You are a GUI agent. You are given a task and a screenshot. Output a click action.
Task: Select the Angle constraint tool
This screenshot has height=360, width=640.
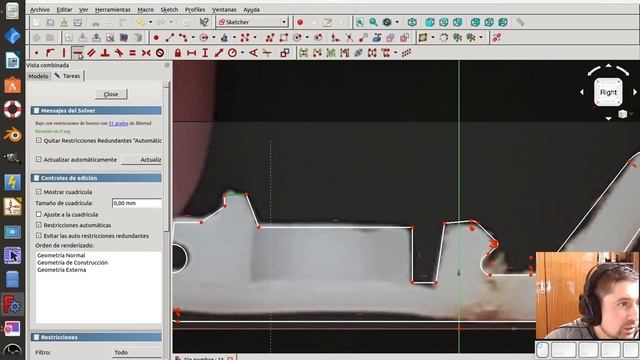pos(253,53)
